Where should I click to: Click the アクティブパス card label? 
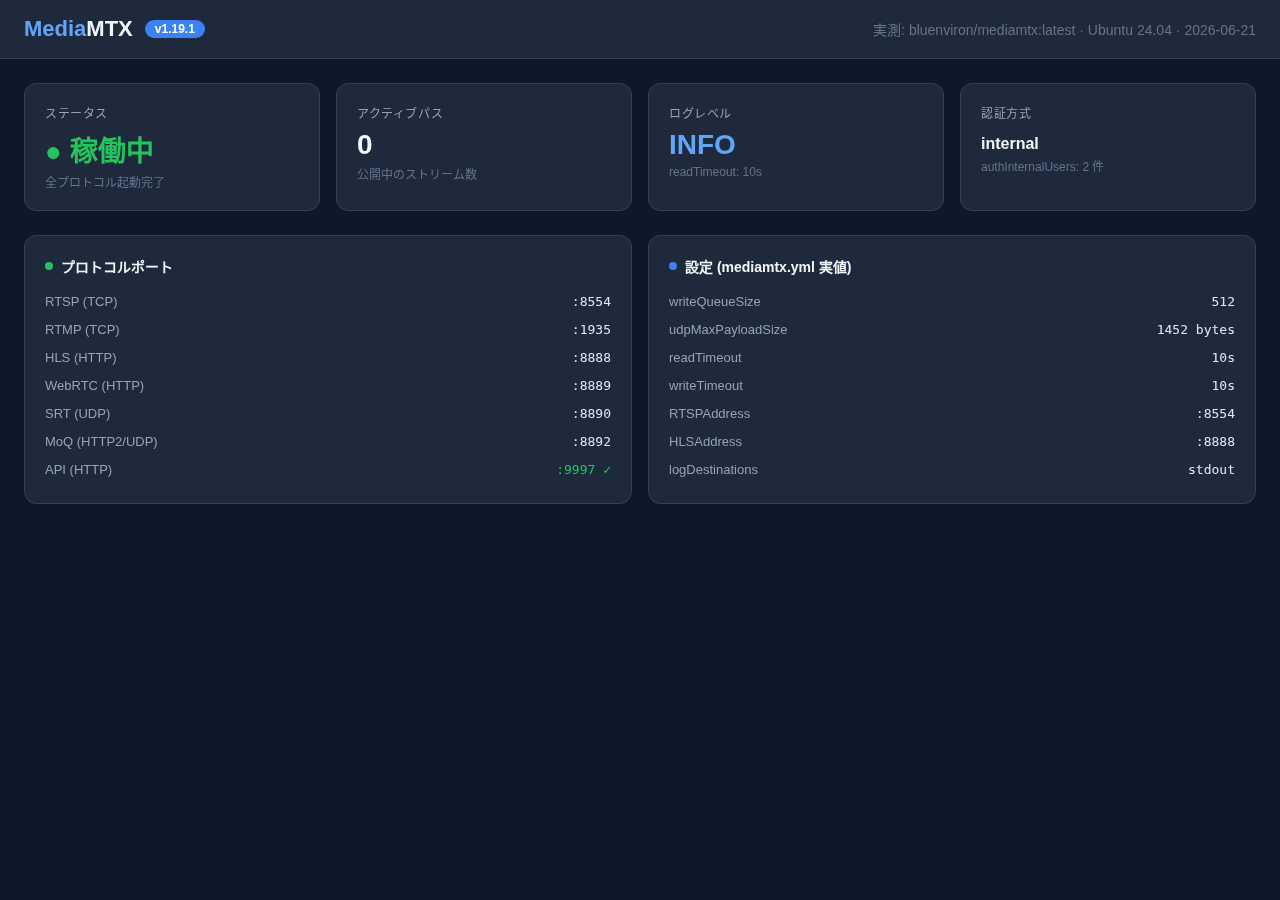click(x=400, y=113)
